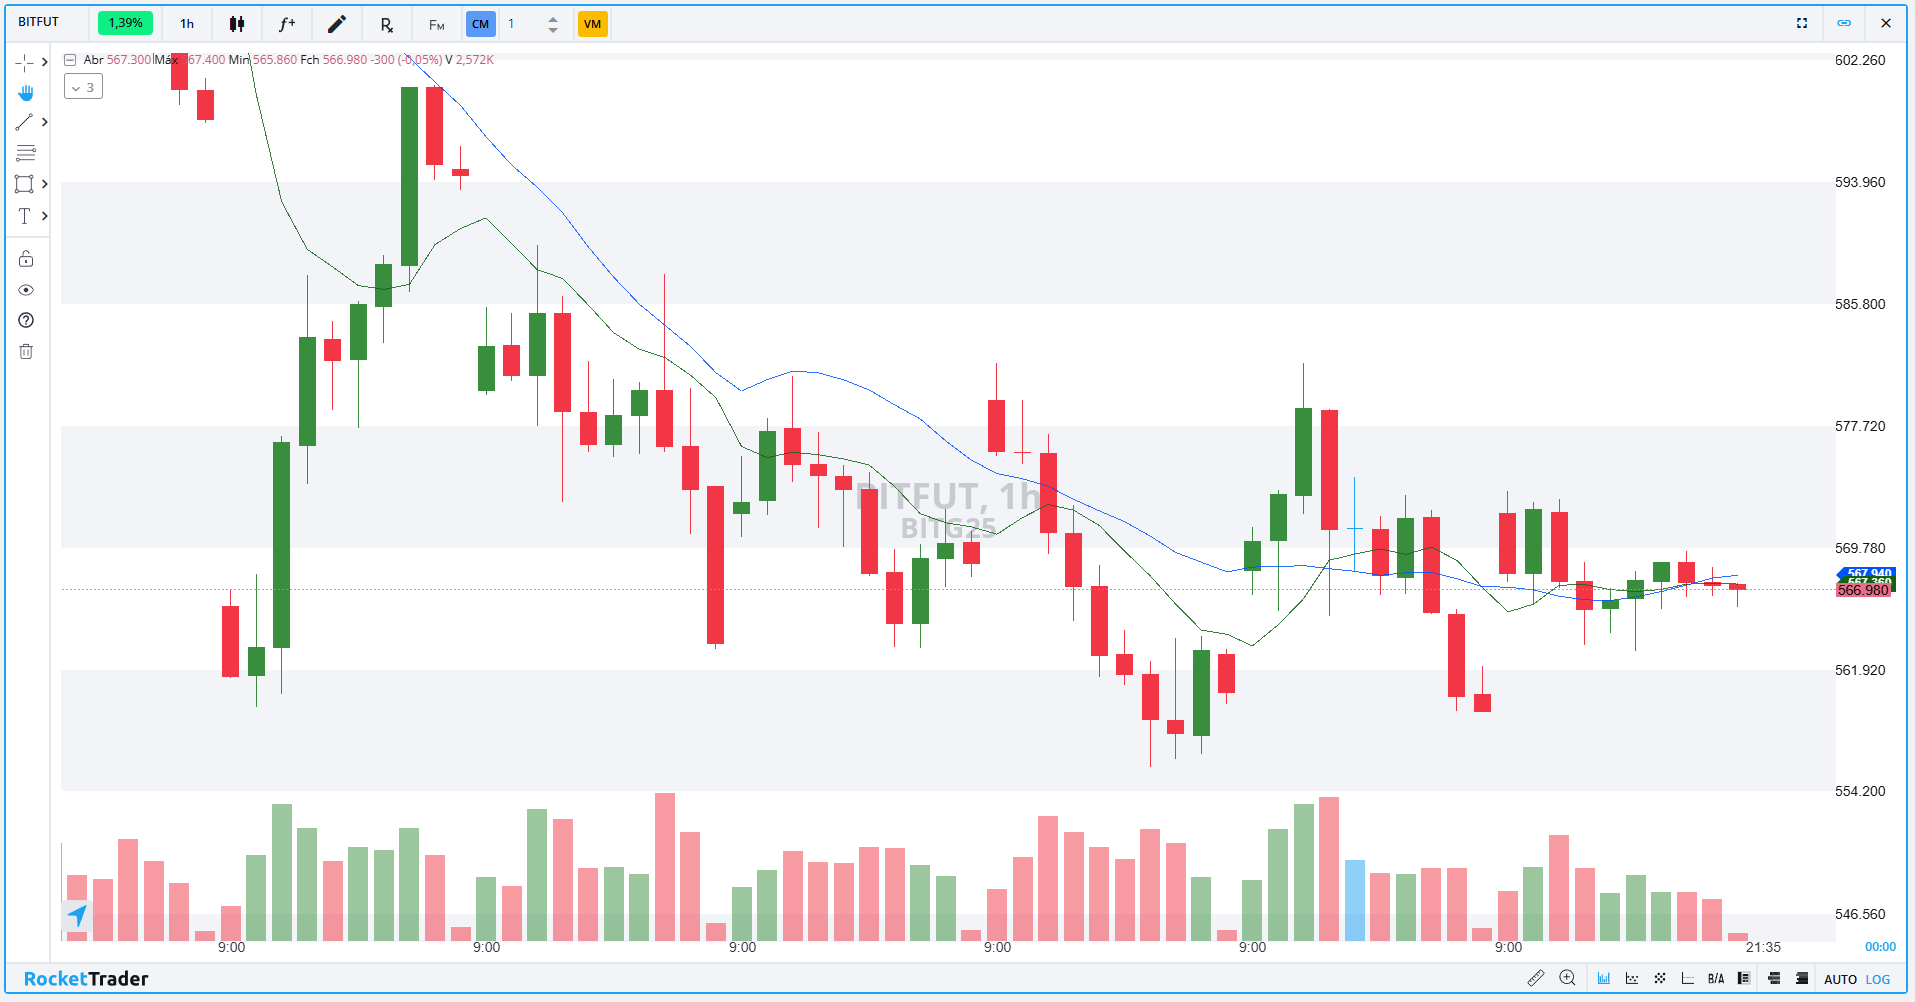Select the hand pan tool
The height and width of the screenshot is (1002, 1915).
click(x=25, y=93)
